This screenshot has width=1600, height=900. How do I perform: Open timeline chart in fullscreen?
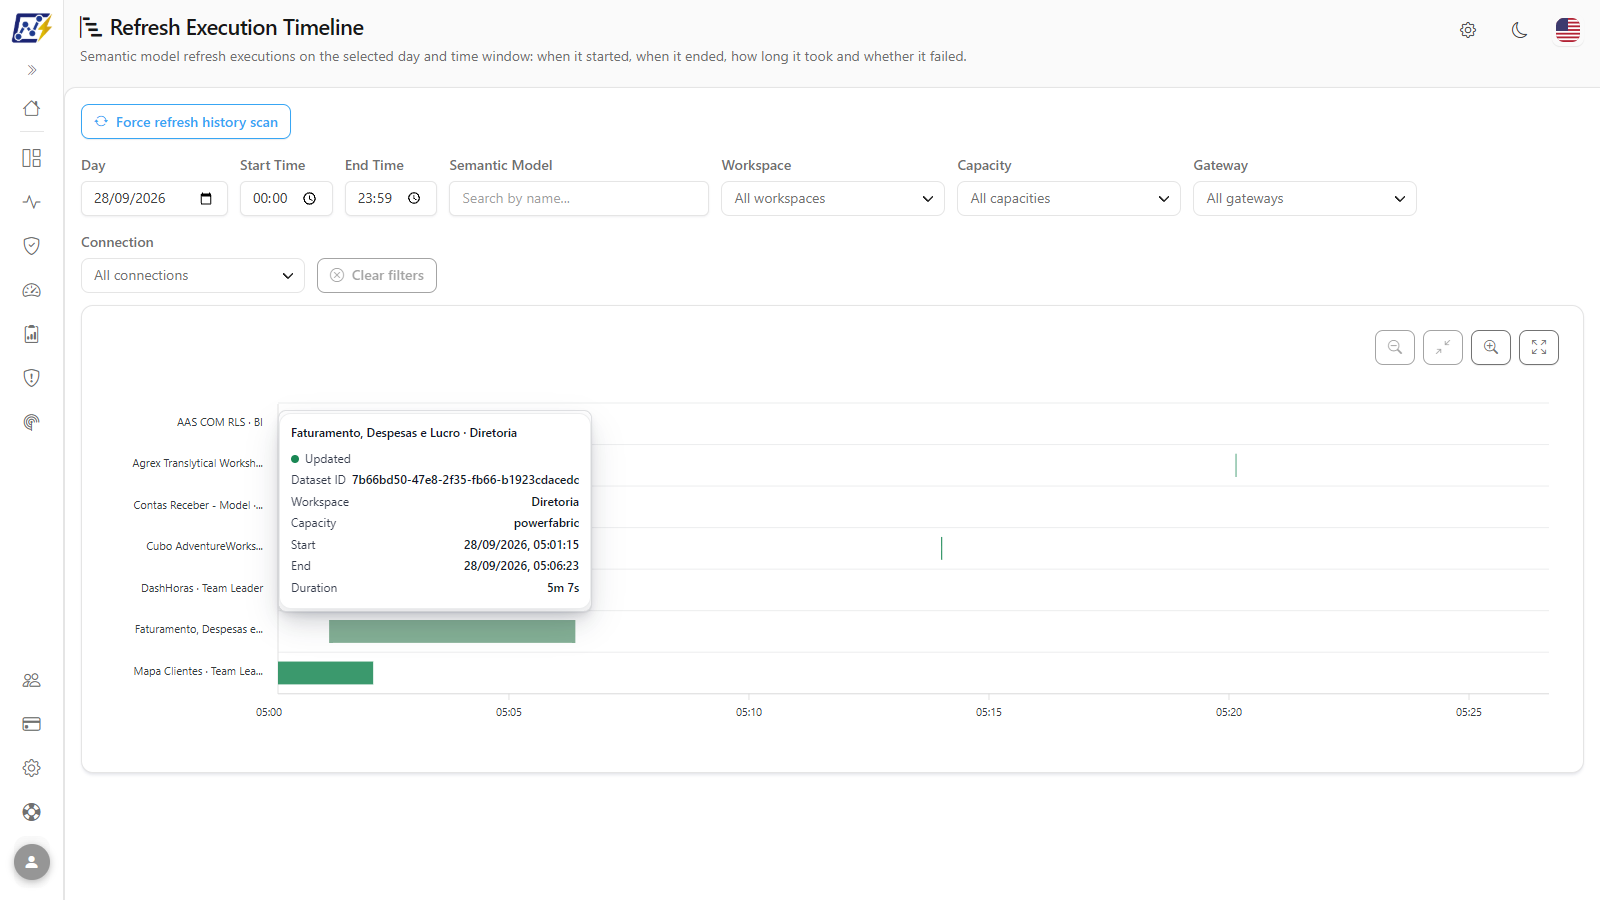pyautogui.click(x=1539, y=347)
